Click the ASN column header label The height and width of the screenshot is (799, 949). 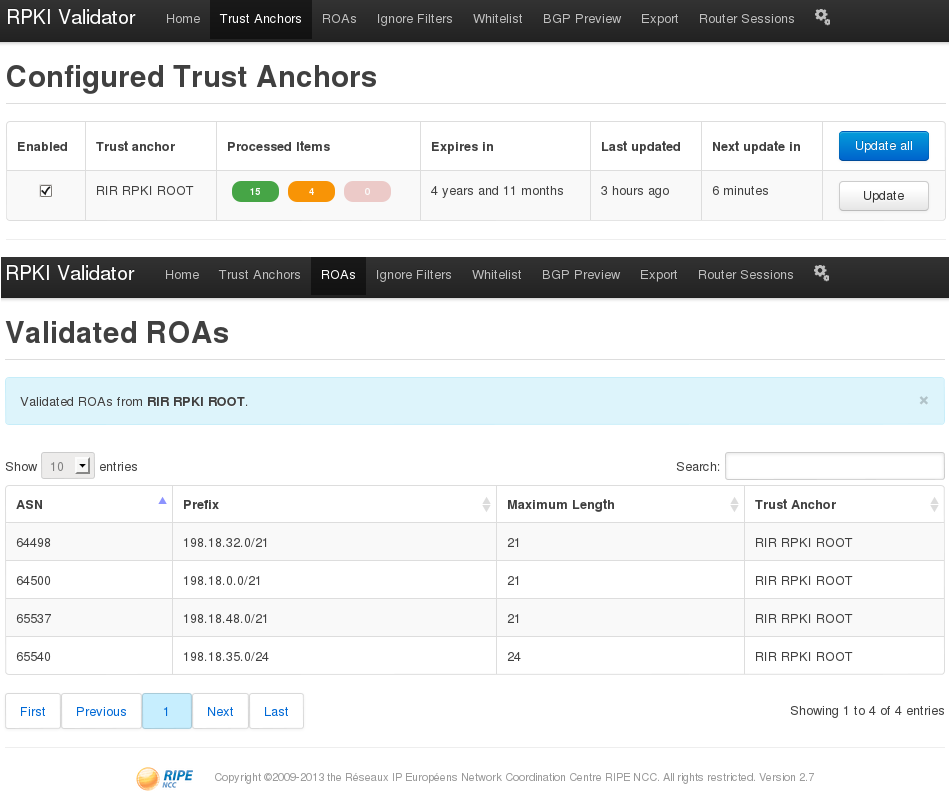29,504
